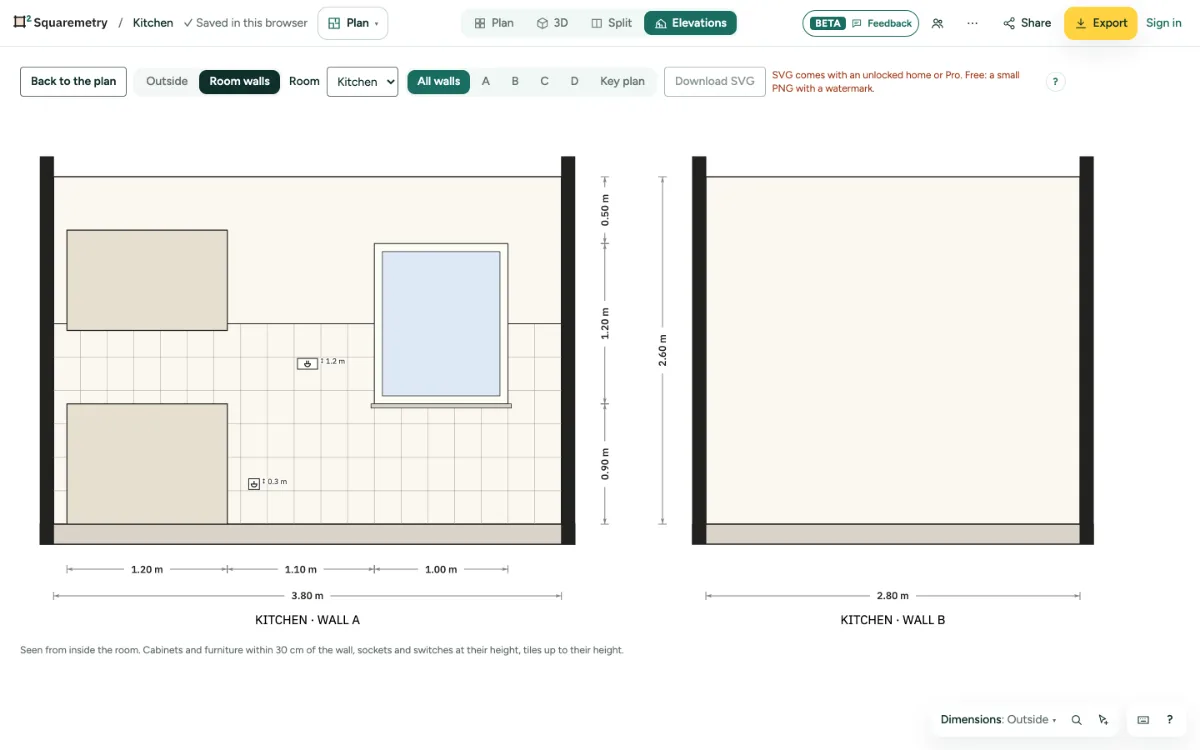Click the 1.00 m dimension label

[441, 569]
